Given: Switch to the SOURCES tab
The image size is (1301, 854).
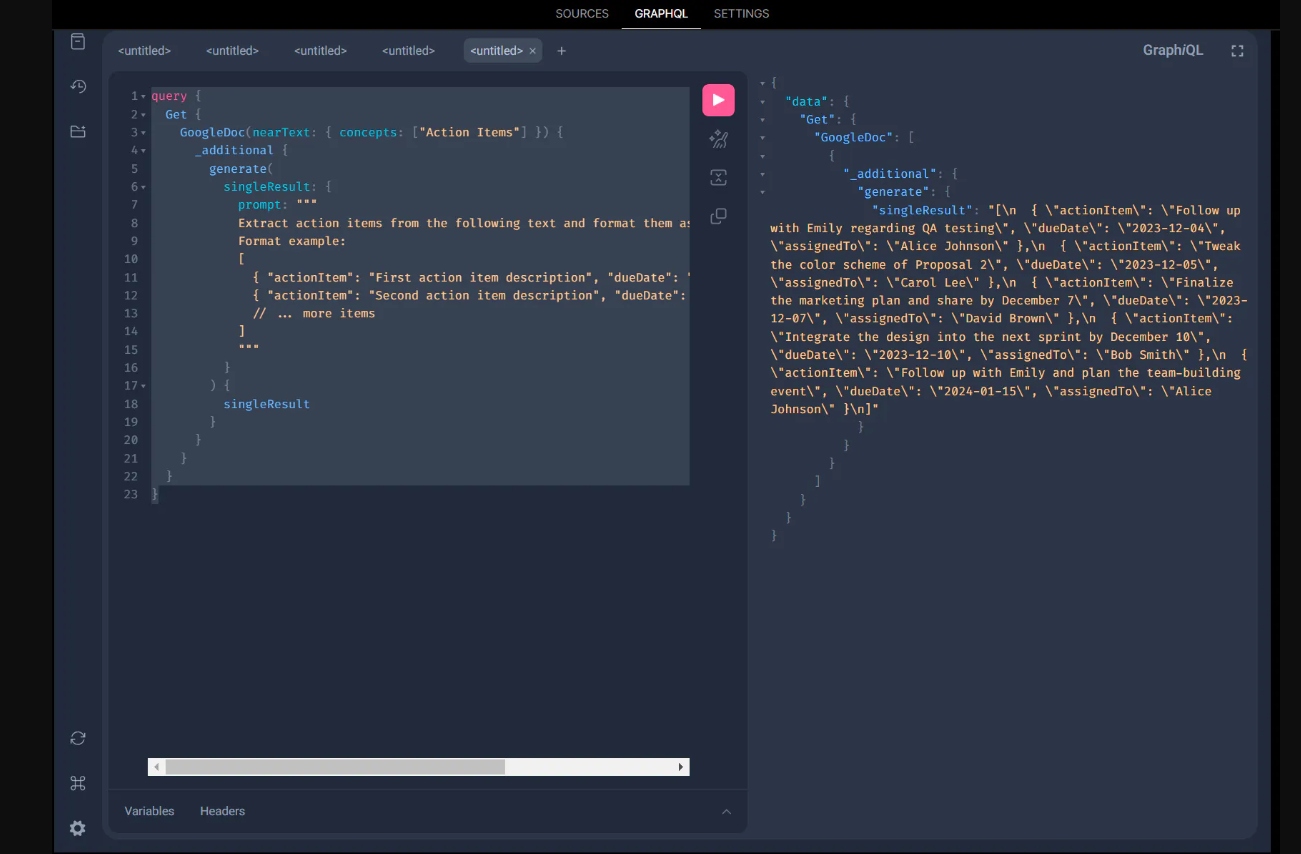Looking at the screenshot, I should (x=582, y=14).
